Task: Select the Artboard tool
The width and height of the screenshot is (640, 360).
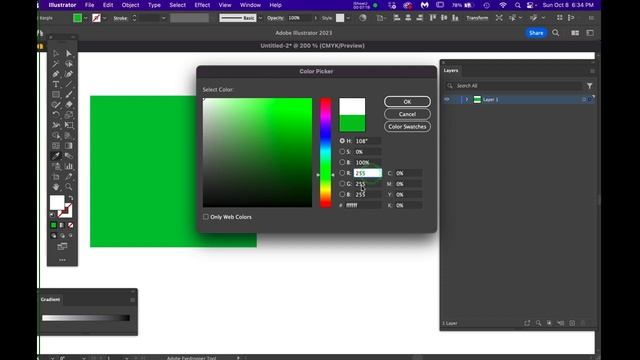Action: 56,177
